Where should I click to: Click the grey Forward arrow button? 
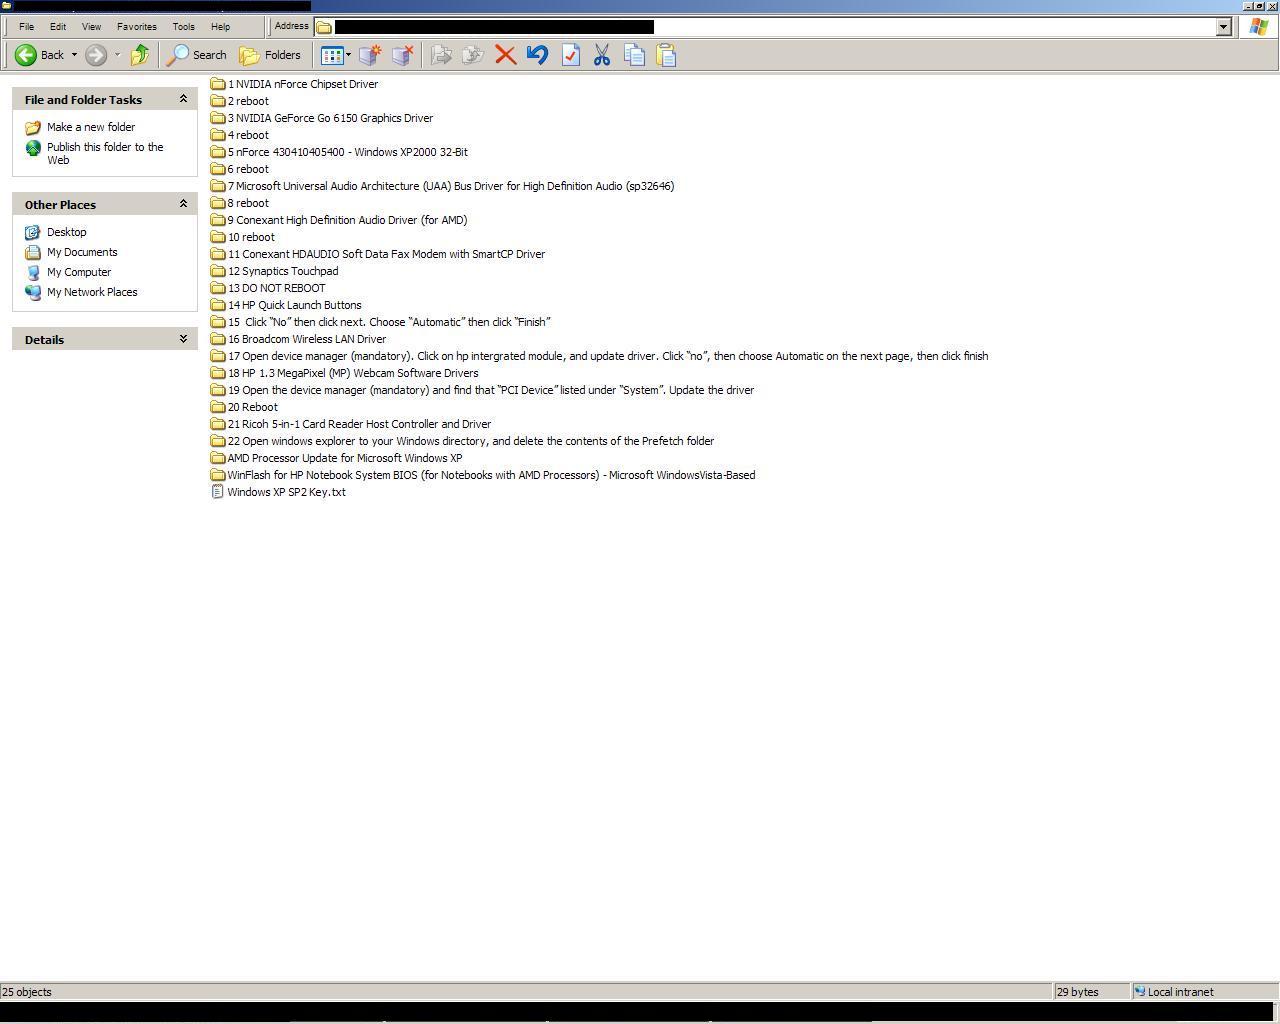[x=96, y=55]
